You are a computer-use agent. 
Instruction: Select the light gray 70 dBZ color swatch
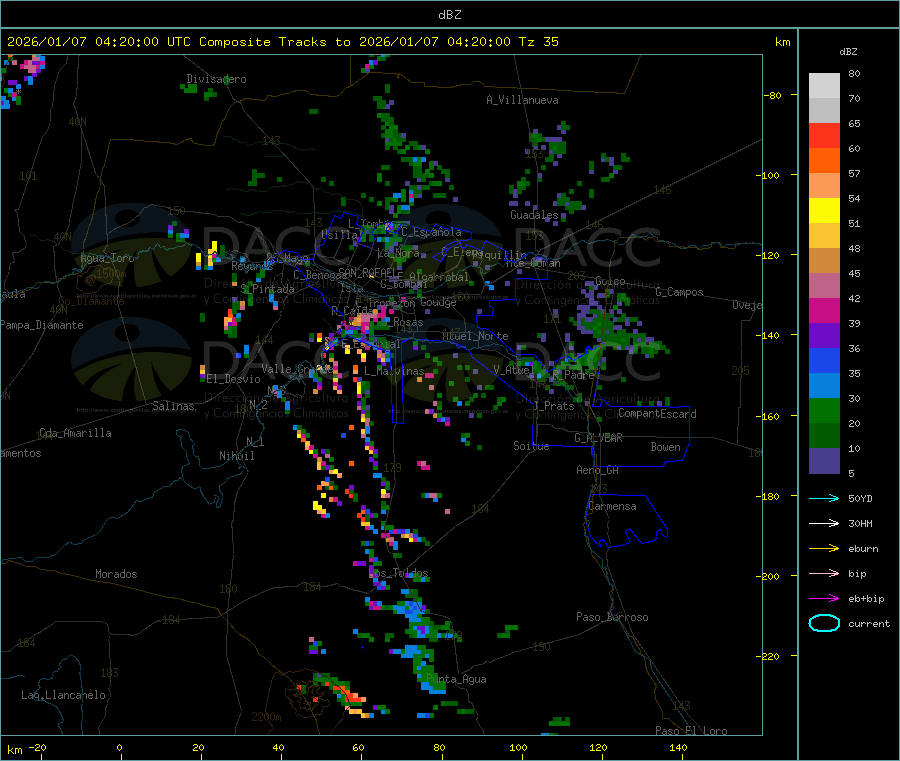click(x=824, y=110)
